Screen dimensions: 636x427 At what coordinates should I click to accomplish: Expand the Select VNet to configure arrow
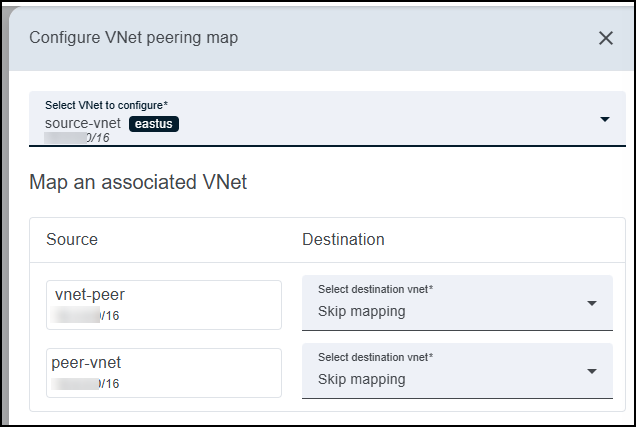(x=605, y=120)
